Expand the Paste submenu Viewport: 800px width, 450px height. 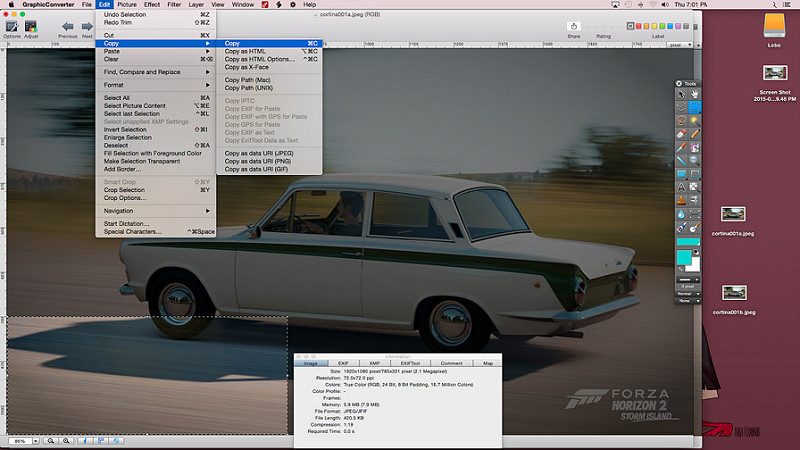156,51
